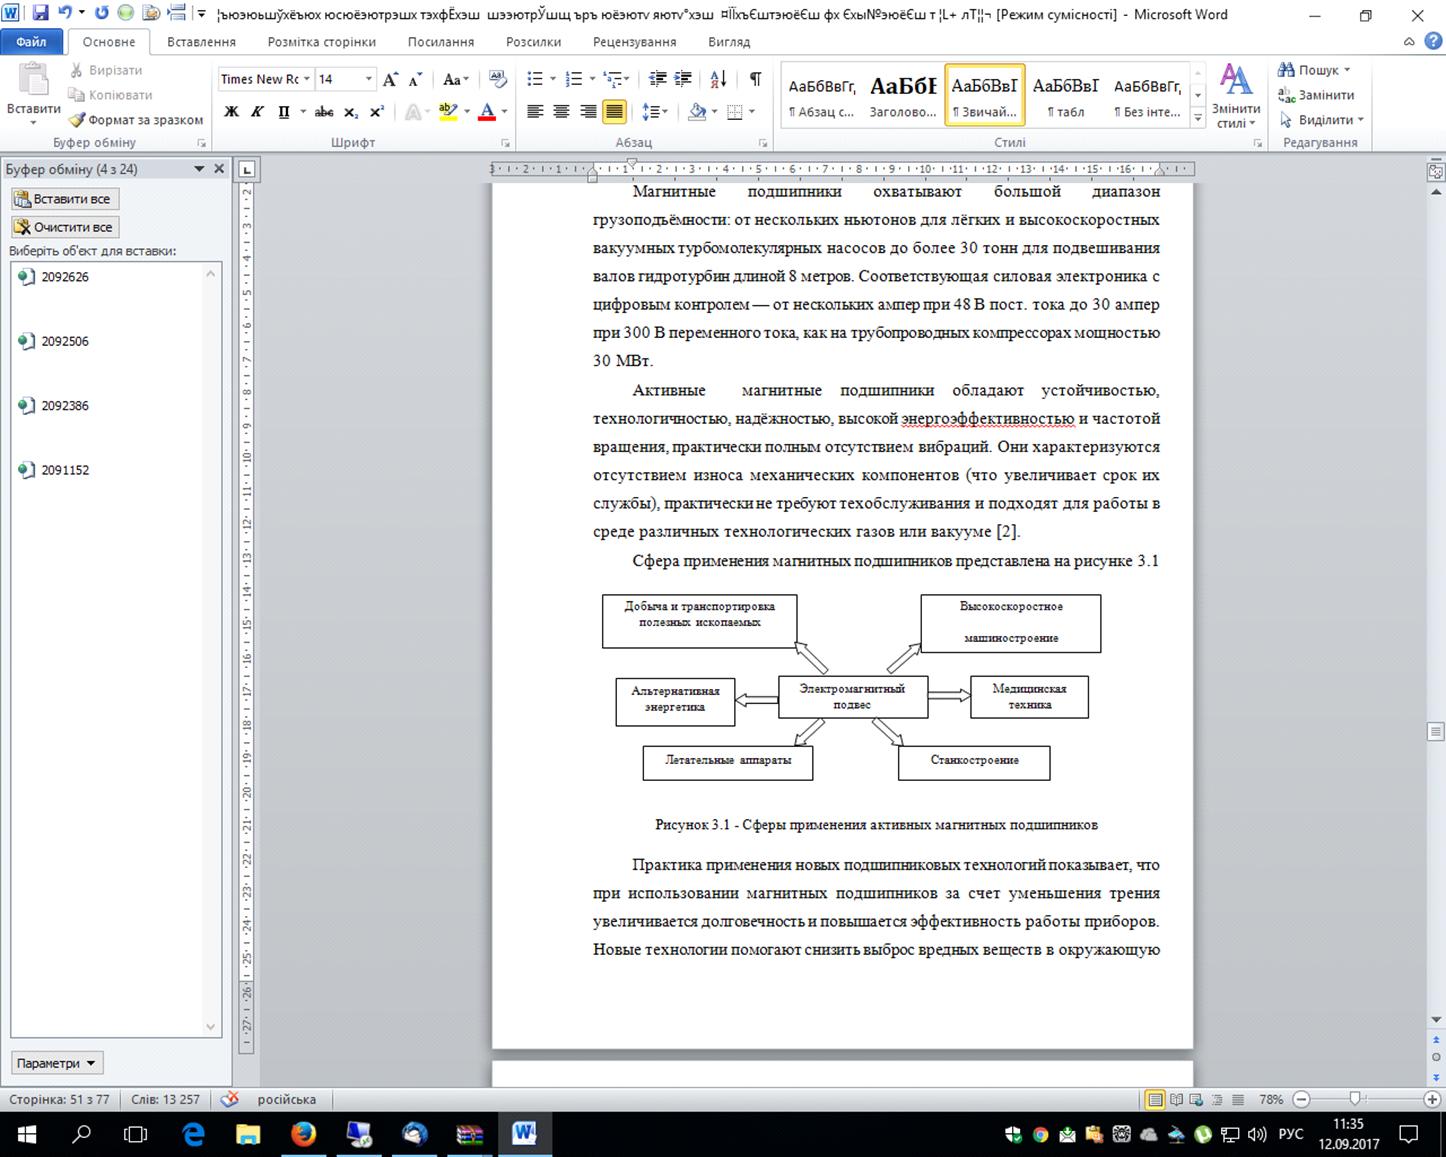Expand the Параметри dropdown in clipboard pane
The width and height of the screenshot is (1446, 1157).
click(58, 1063)
